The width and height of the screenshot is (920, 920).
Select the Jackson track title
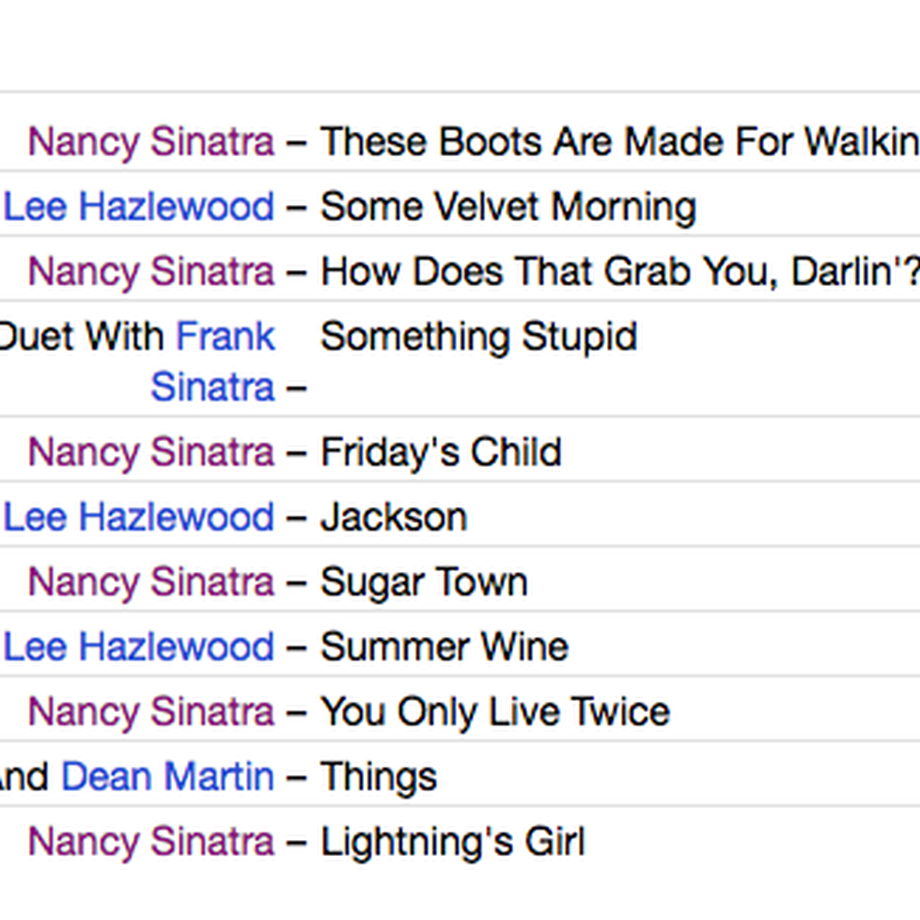pos(394,518)
